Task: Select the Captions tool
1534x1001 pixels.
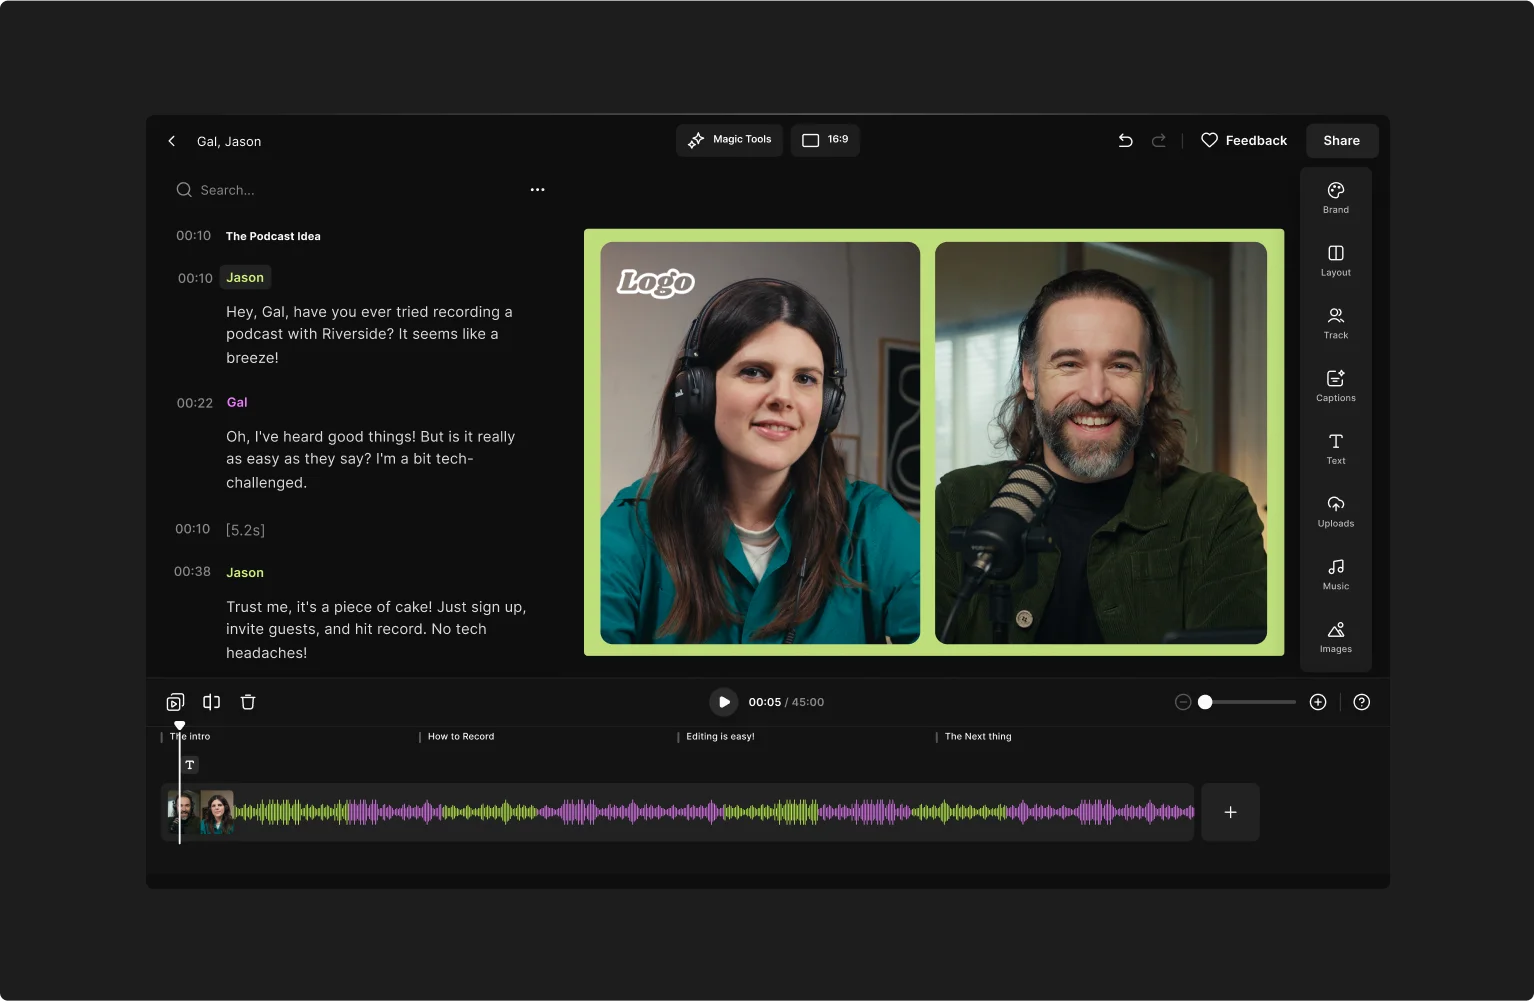Action: tap(1335, 385)
